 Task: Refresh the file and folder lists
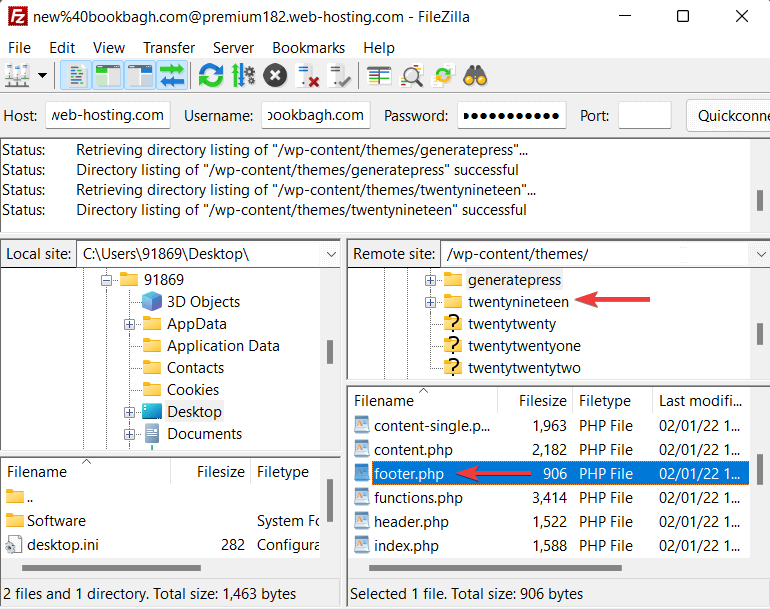point(211,76)
